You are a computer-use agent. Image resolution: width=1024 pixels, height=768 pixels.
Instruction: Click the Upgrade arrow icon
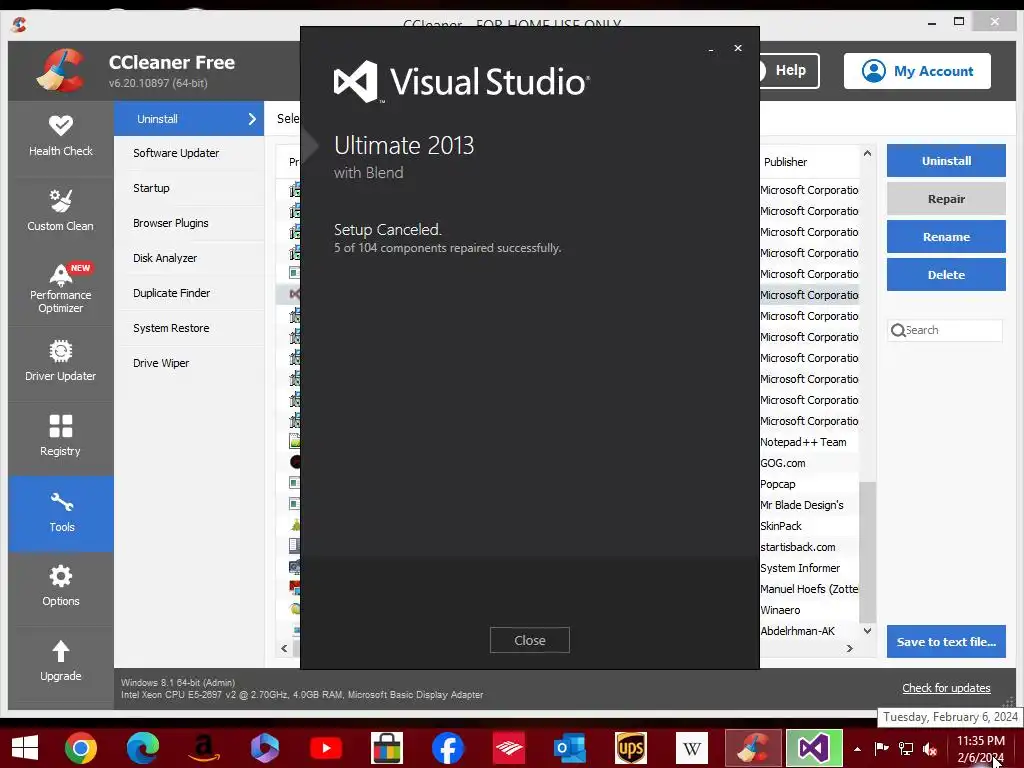(x=61, y=650)
